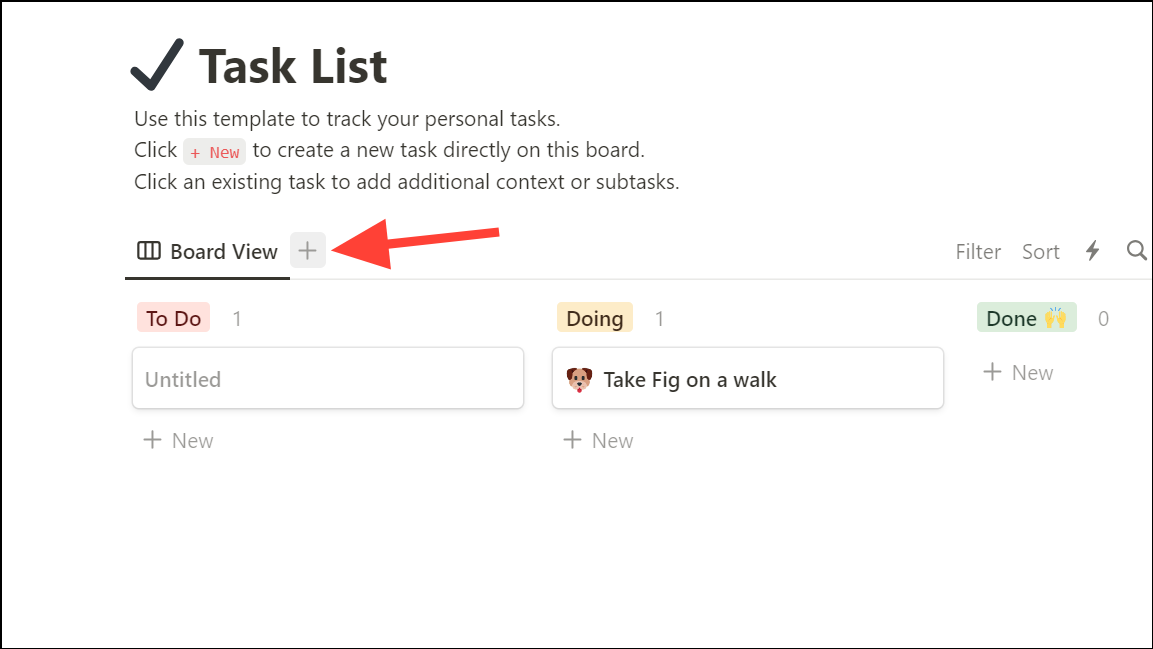The image size is (1153, 649).
Task: Click the checkmark page icon above Task List
Action: [x=155, y=60]
